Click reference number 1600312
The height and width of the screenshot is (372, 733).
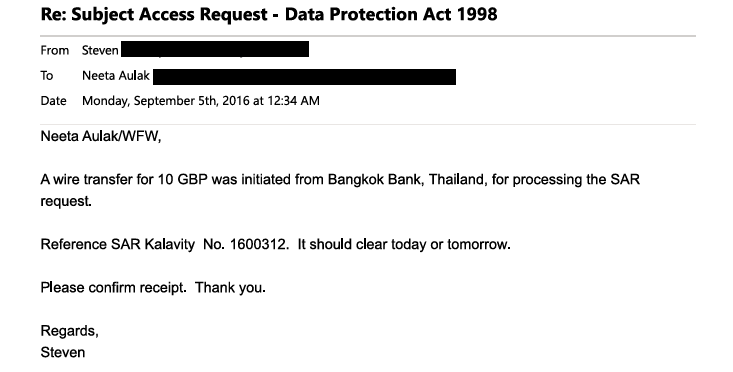click(259, 244)
